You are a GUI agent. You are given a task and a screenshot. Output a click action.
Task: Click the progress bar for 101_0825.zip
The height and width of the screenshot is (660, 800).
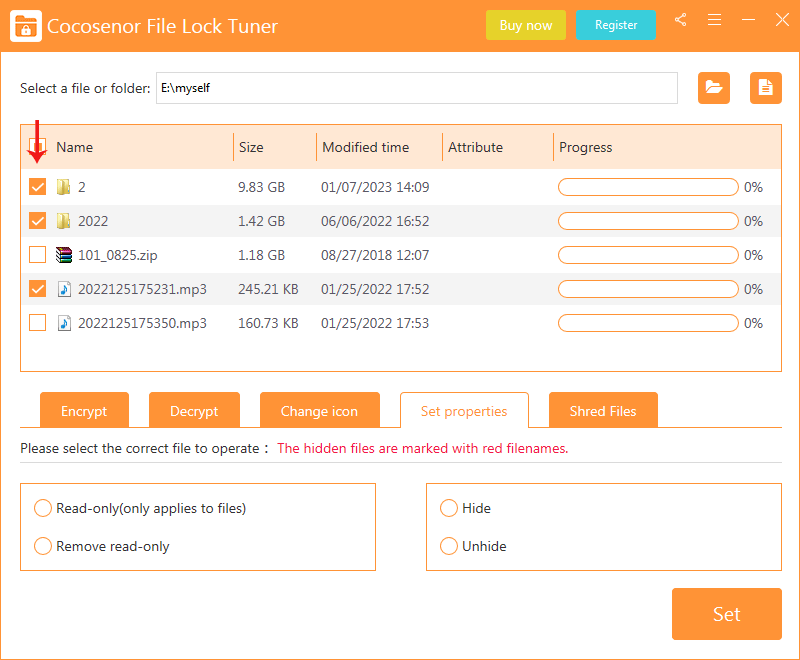pos(648,255)
